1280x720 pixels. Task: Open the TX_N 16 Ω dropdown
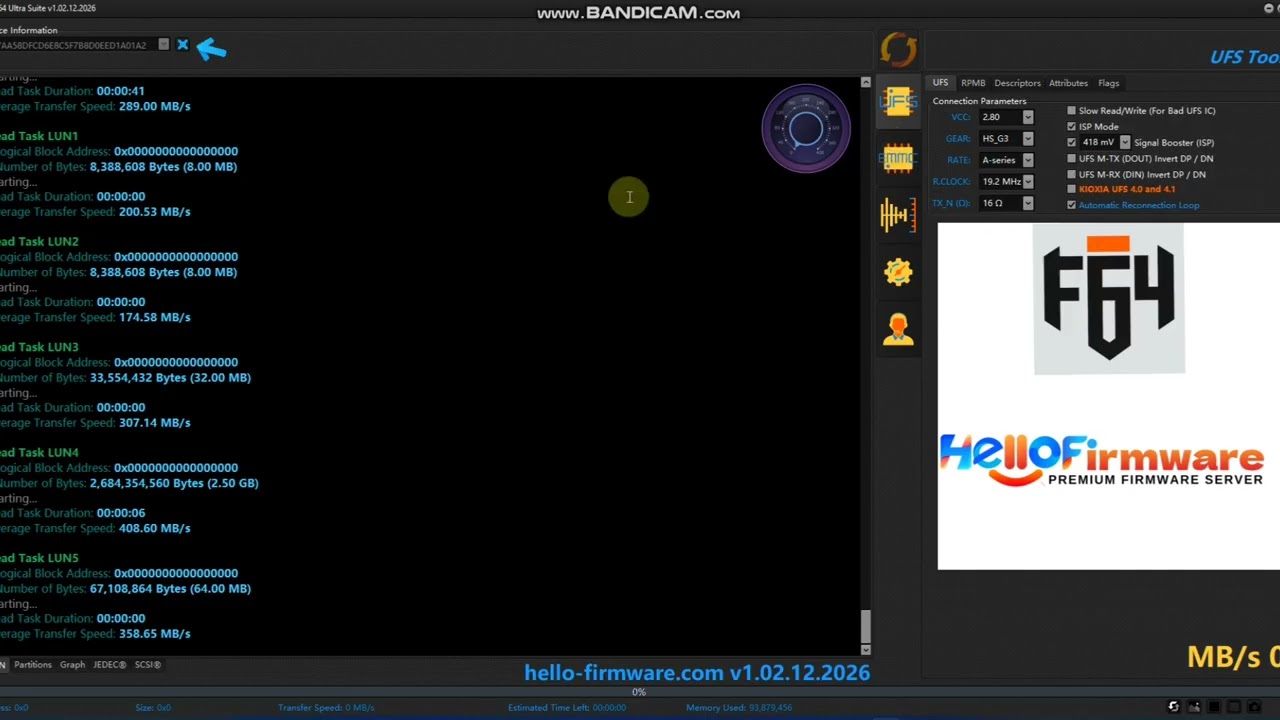tap(1027, 203)
